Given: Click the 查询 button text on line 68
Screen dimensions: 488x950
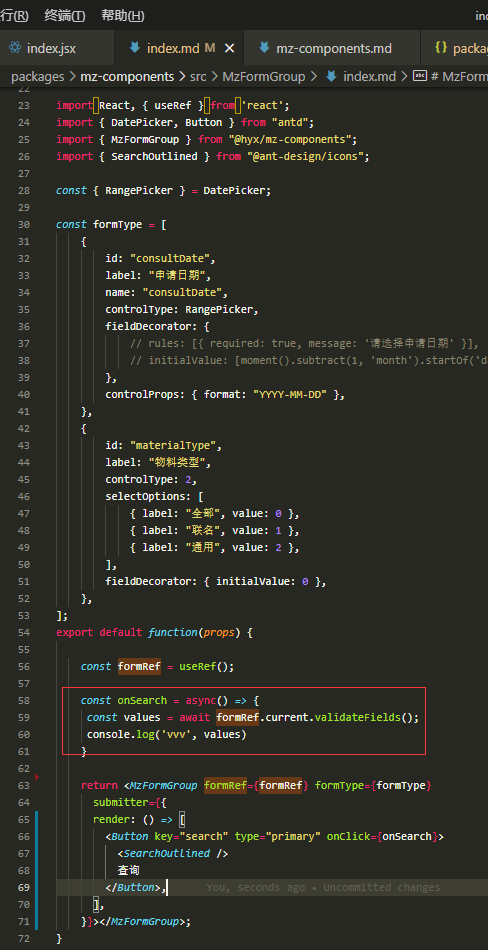Looking at the screenshot, I should pyautogui.click(x=130, y=871).
